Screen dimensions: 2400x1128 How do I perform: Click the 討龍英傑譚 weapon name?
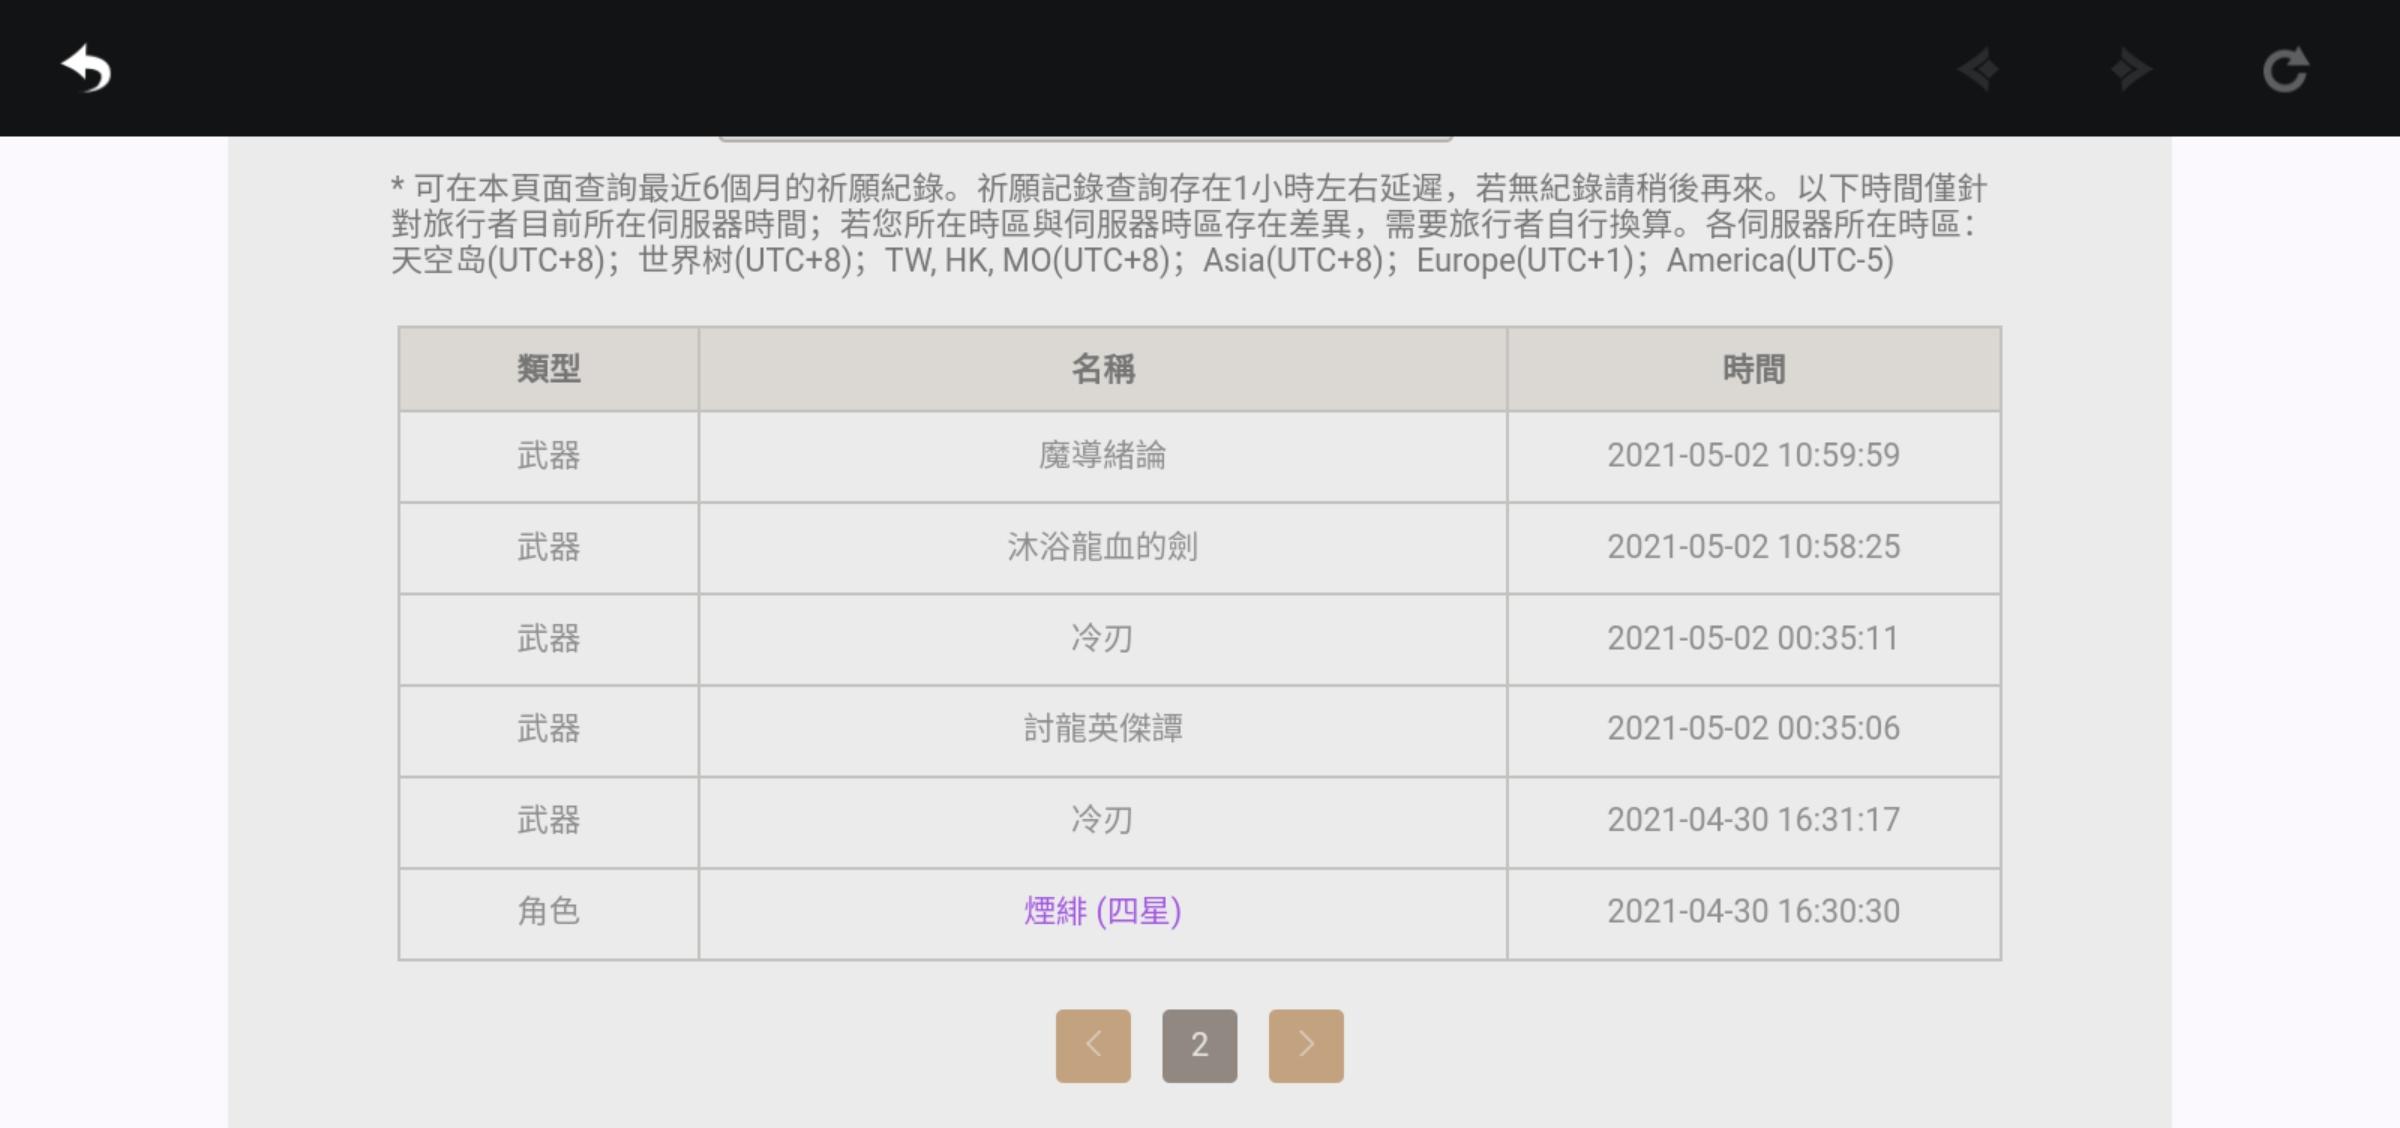[1102, 729]
